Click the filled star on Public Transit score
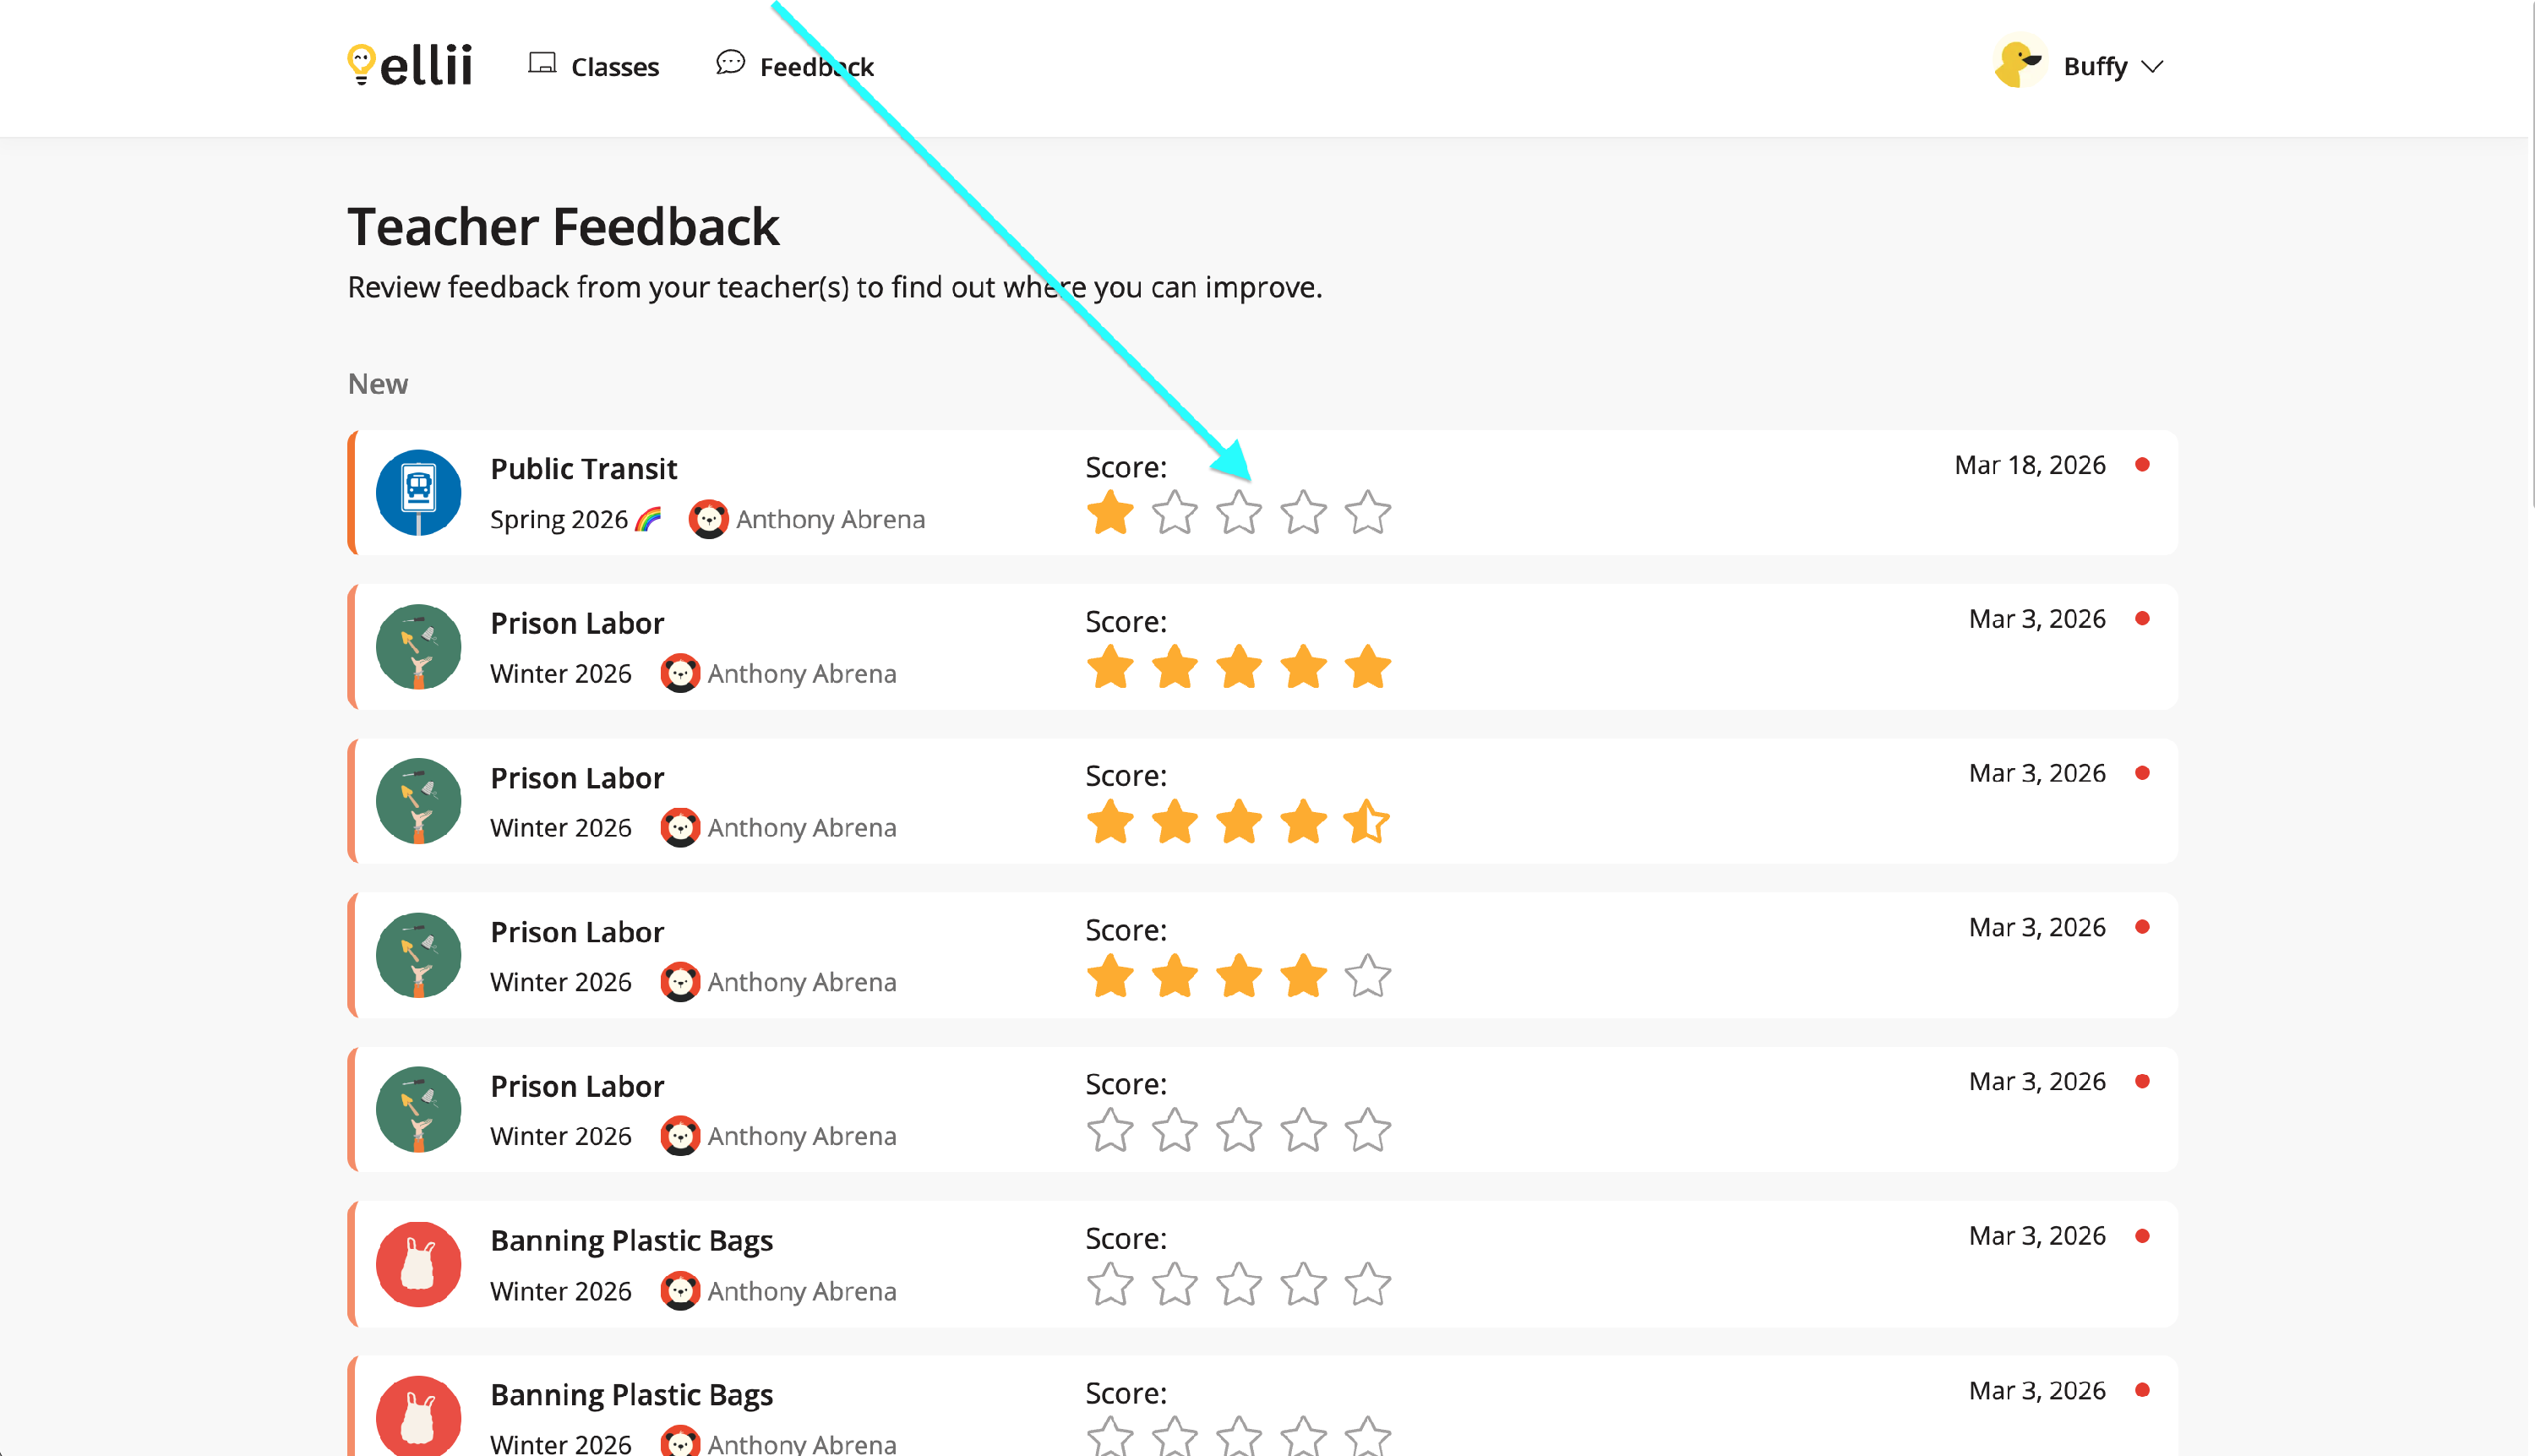2535x1456 pixels. coord(1110,513)
